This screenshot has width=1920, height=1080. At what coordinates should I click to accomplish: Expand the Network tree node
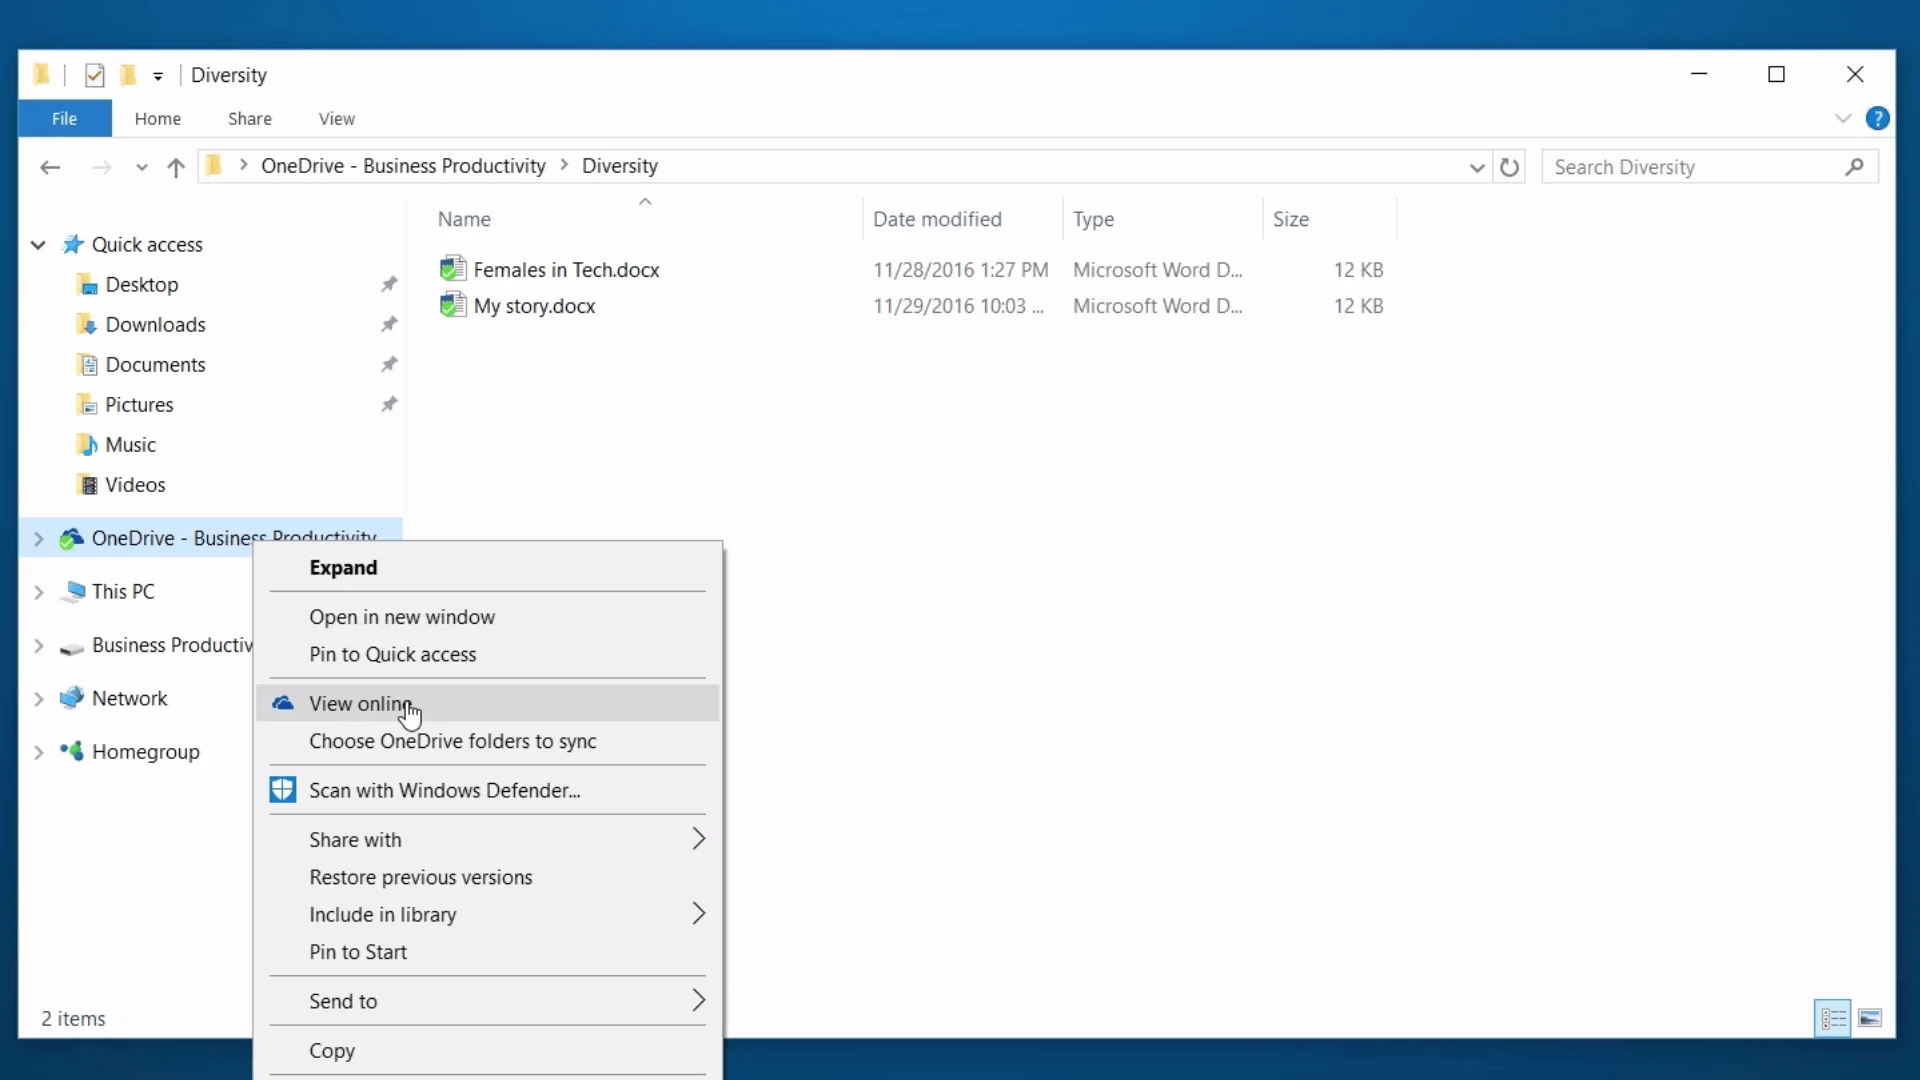[38, 699]
